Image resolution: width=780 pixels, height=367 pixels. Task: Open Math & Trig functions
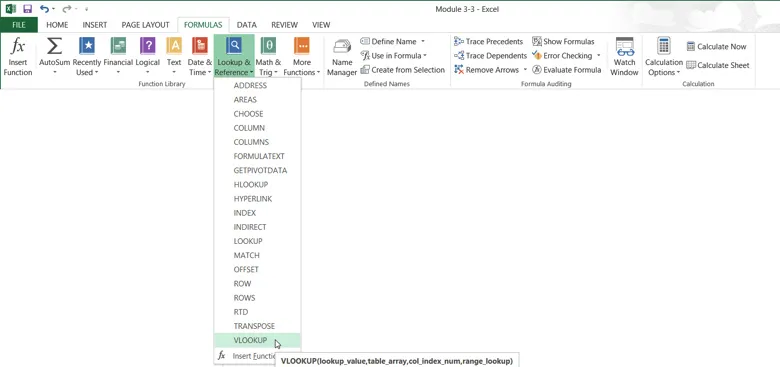pos(268,57)
